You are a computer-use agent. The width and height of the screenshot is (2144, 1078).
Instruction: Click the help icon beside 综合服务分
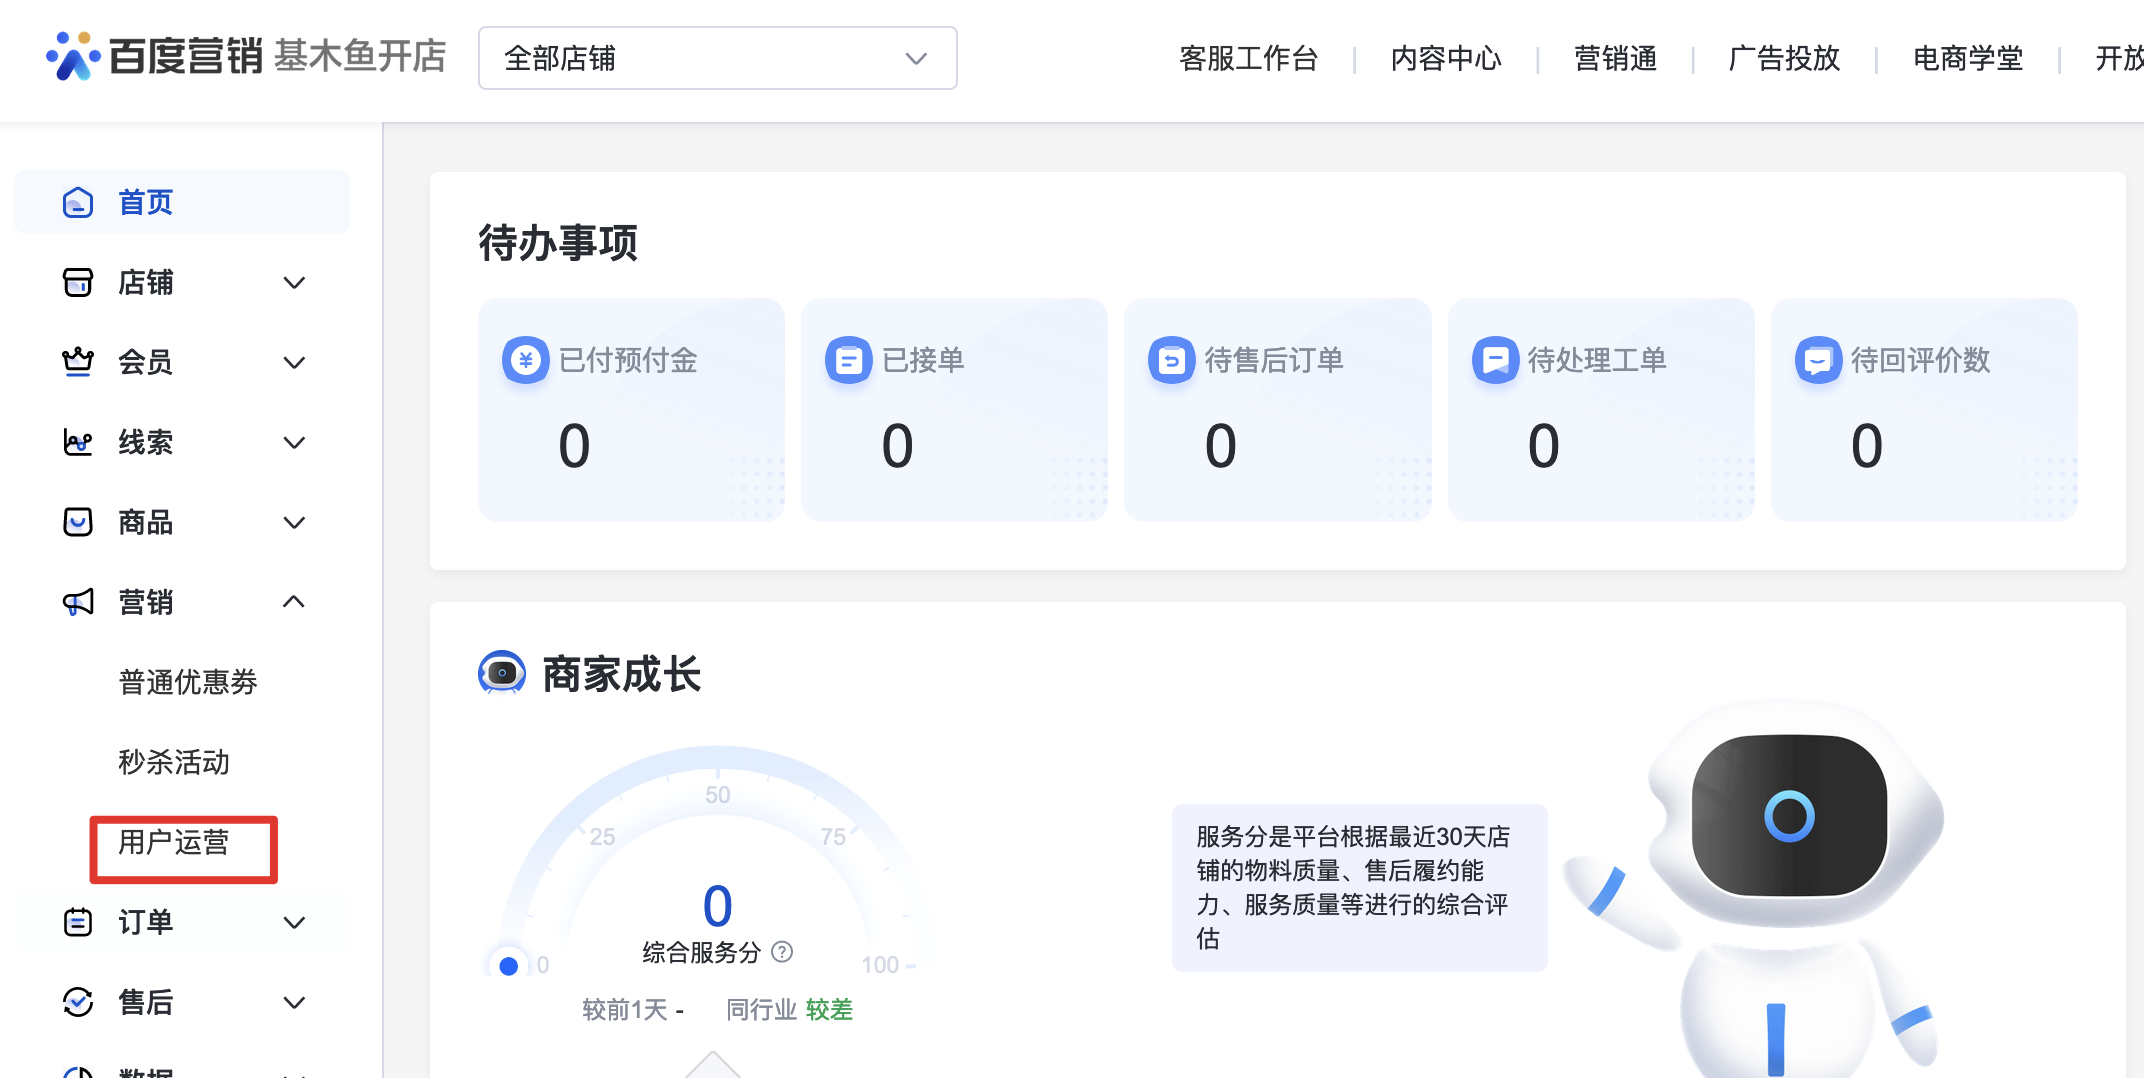[x=782, y=952]
